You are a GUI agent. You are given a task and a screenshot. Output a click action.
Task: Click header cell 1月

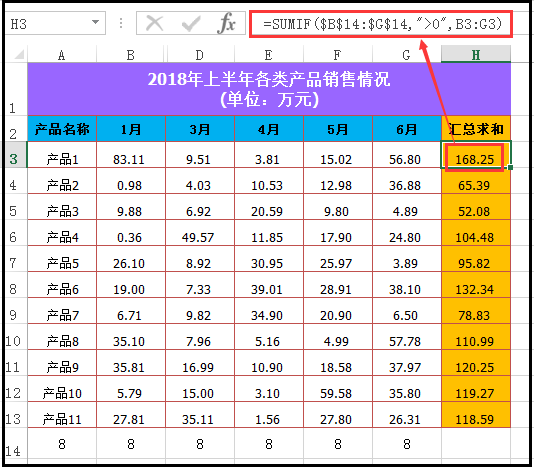(131, 129)
